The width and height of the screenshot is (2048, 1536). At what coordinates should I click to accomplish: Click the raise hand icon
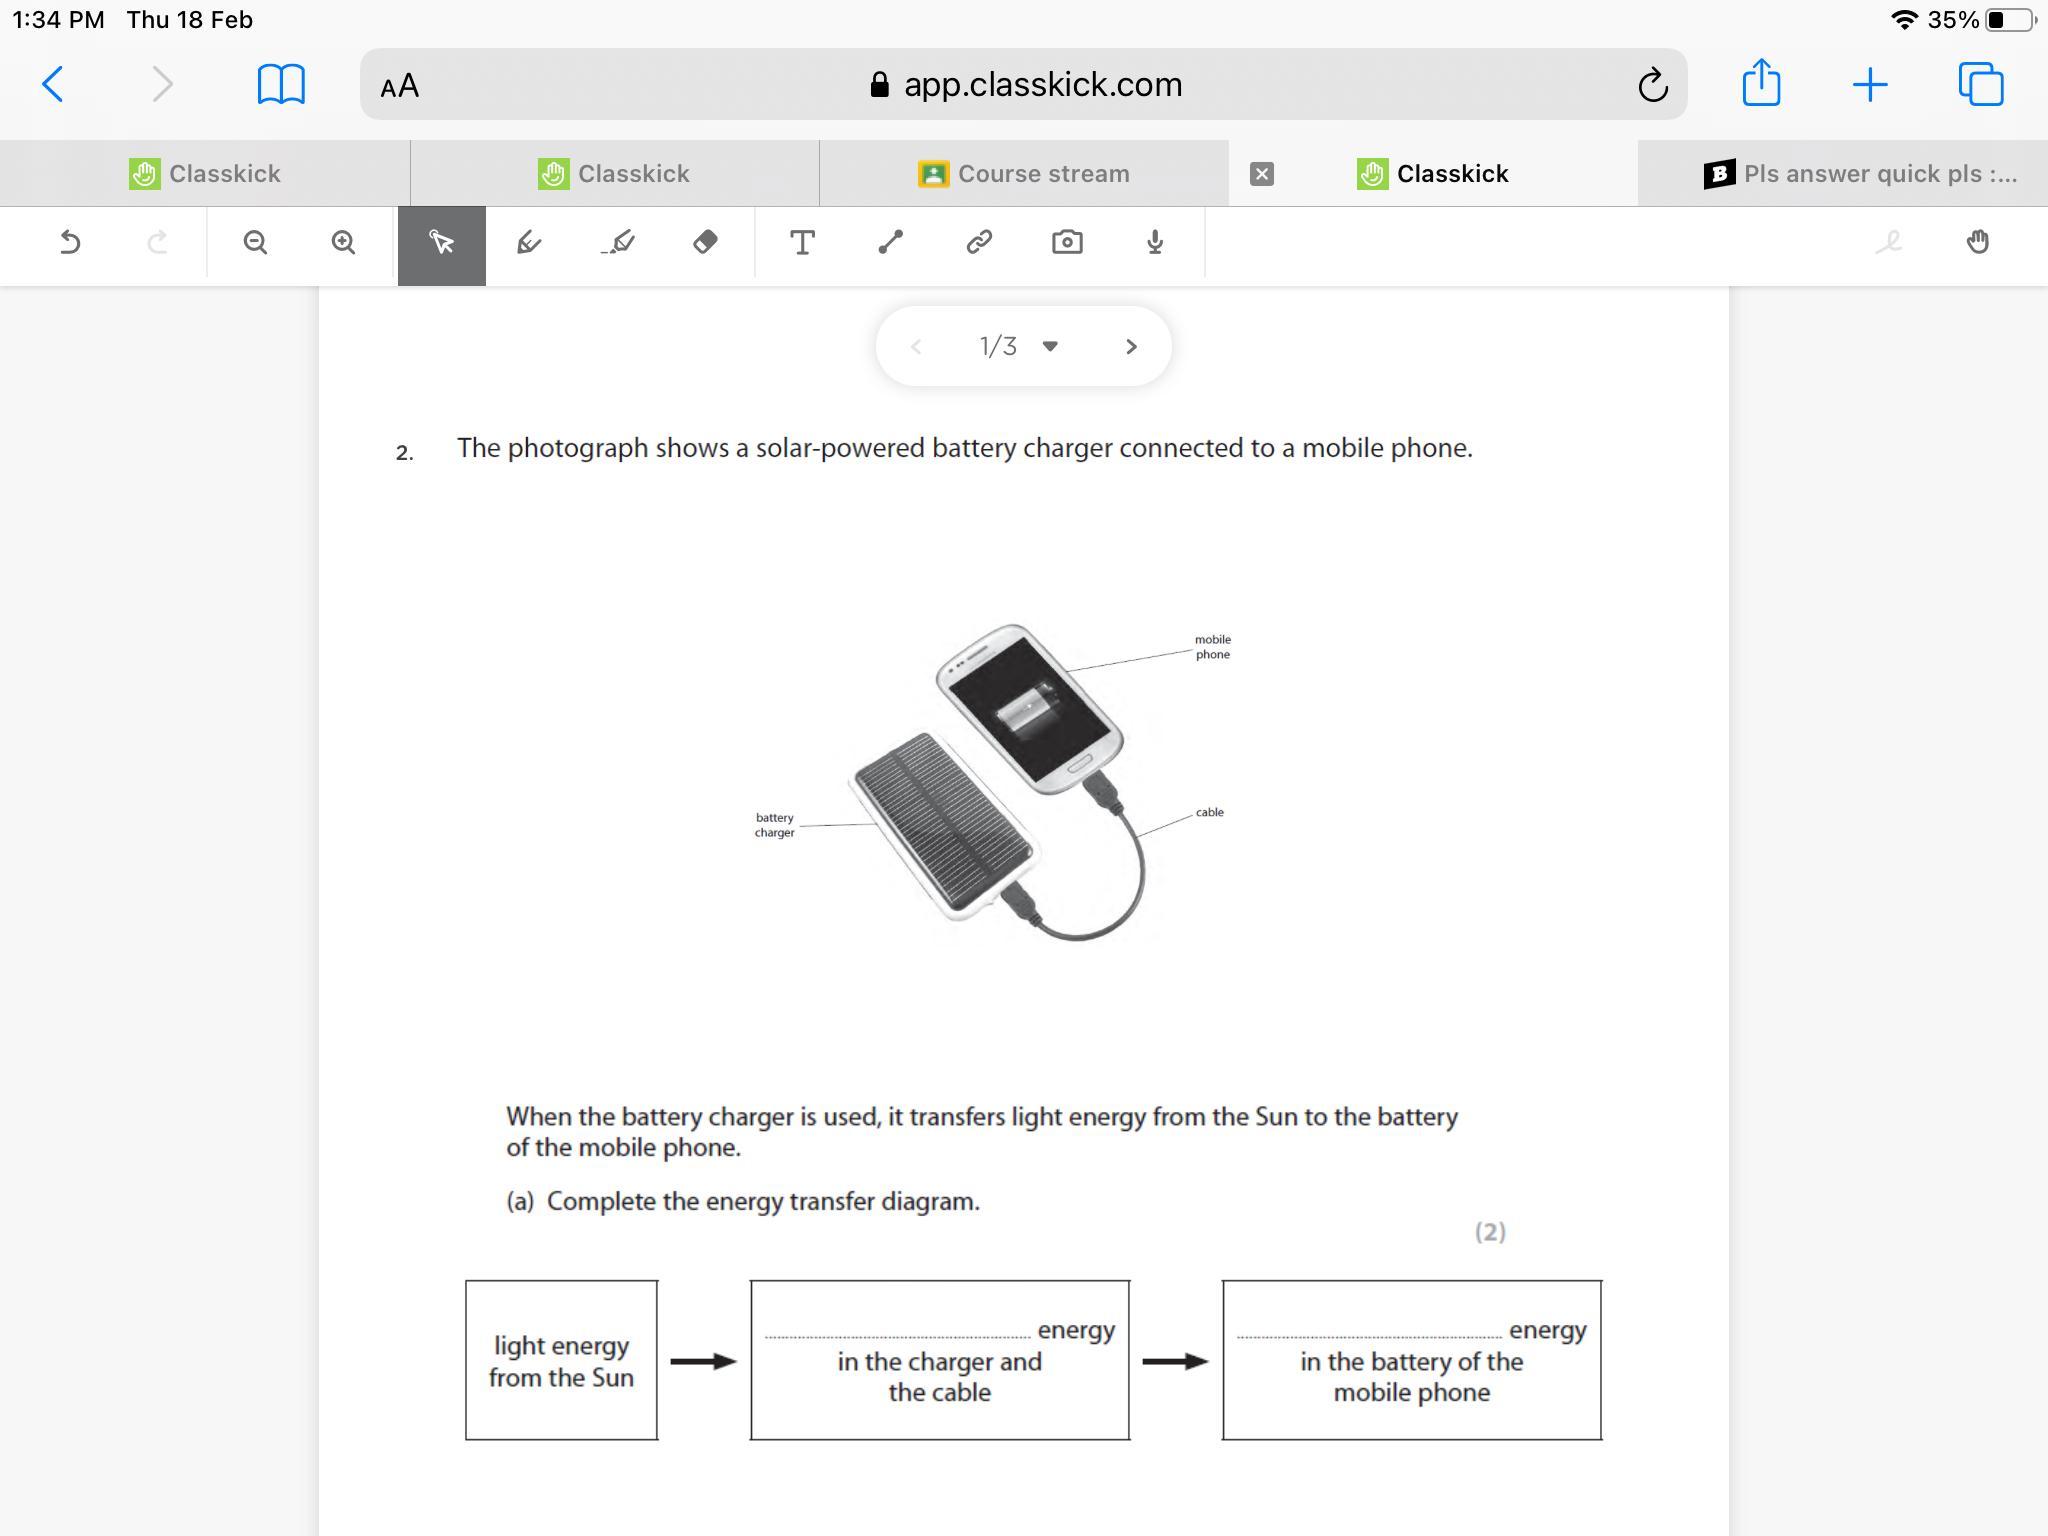[1977, 243]
